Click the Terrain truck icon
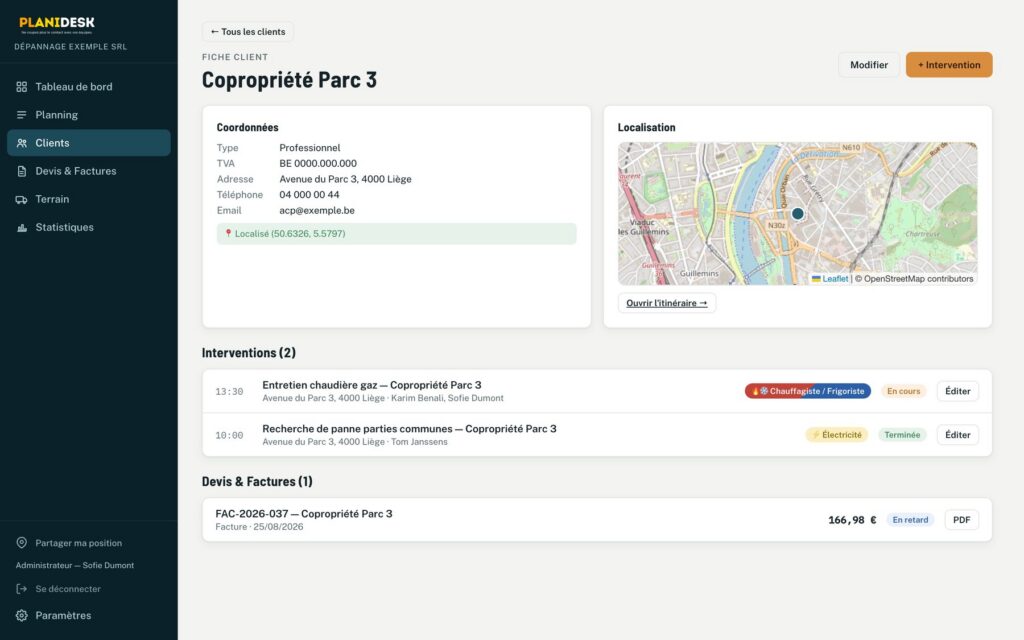 (22, 199)
